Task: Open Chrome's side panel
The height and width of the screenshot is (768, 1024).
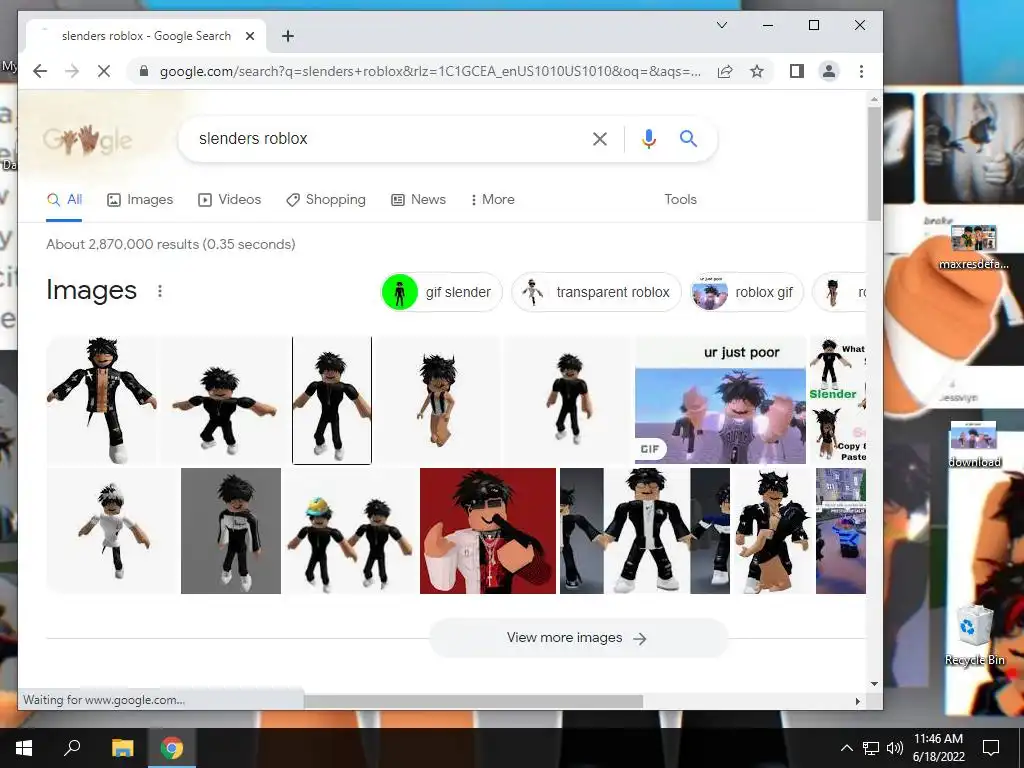Action: pos(797,71)
